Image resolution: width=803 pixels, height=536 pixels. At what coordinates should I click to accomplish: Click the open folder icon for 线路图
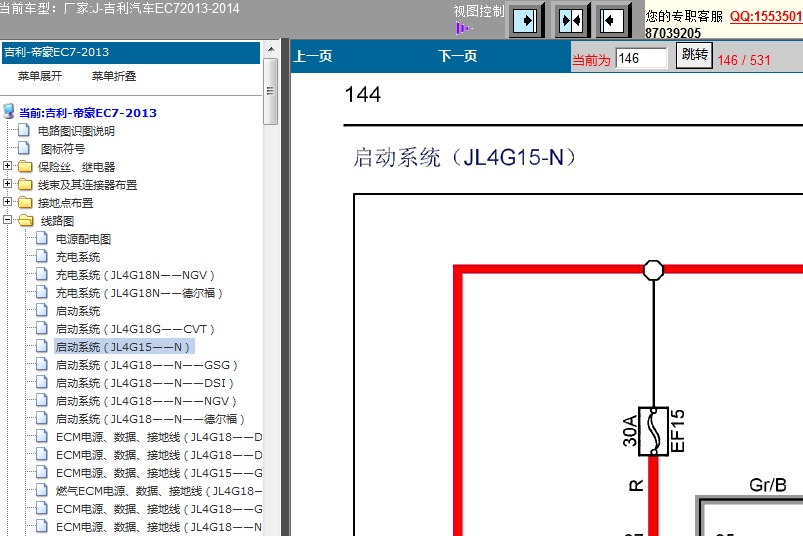pos(26,220)
